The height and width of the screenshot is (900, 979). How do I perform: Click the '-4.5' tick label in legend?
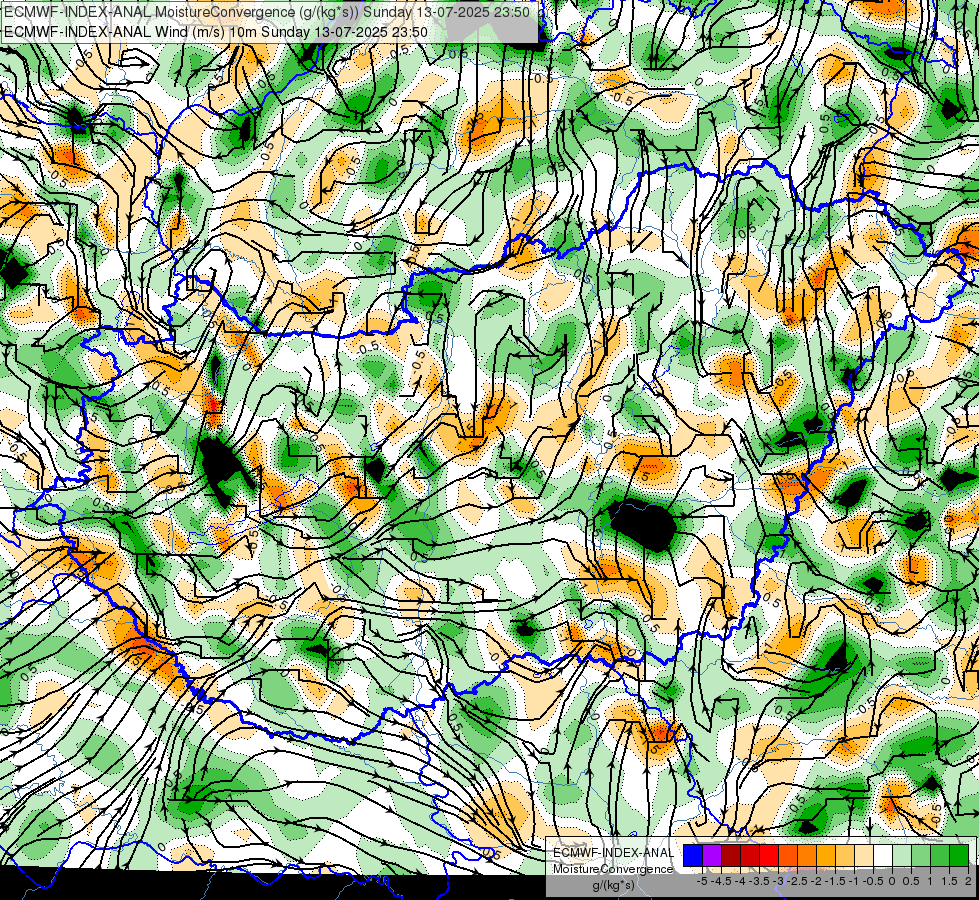[x=721, y=881]
